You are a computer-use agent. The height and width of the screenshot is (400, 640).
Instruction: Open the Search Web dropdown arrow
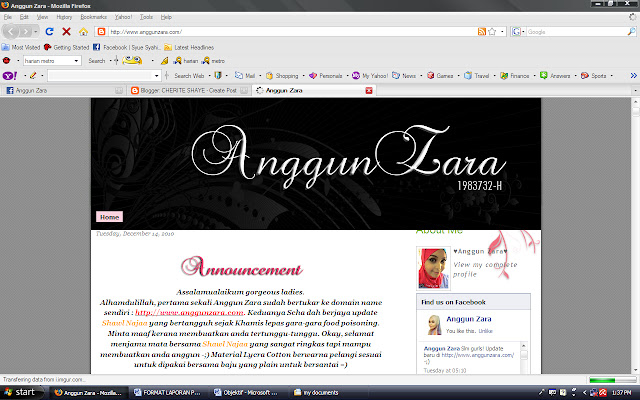tap(209, 76)
